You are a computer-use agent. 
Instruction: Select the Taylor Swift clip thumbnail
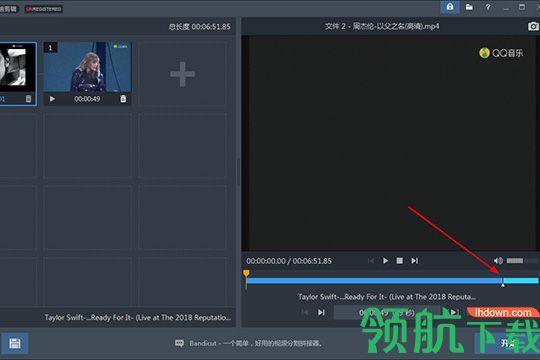point(87,67)
